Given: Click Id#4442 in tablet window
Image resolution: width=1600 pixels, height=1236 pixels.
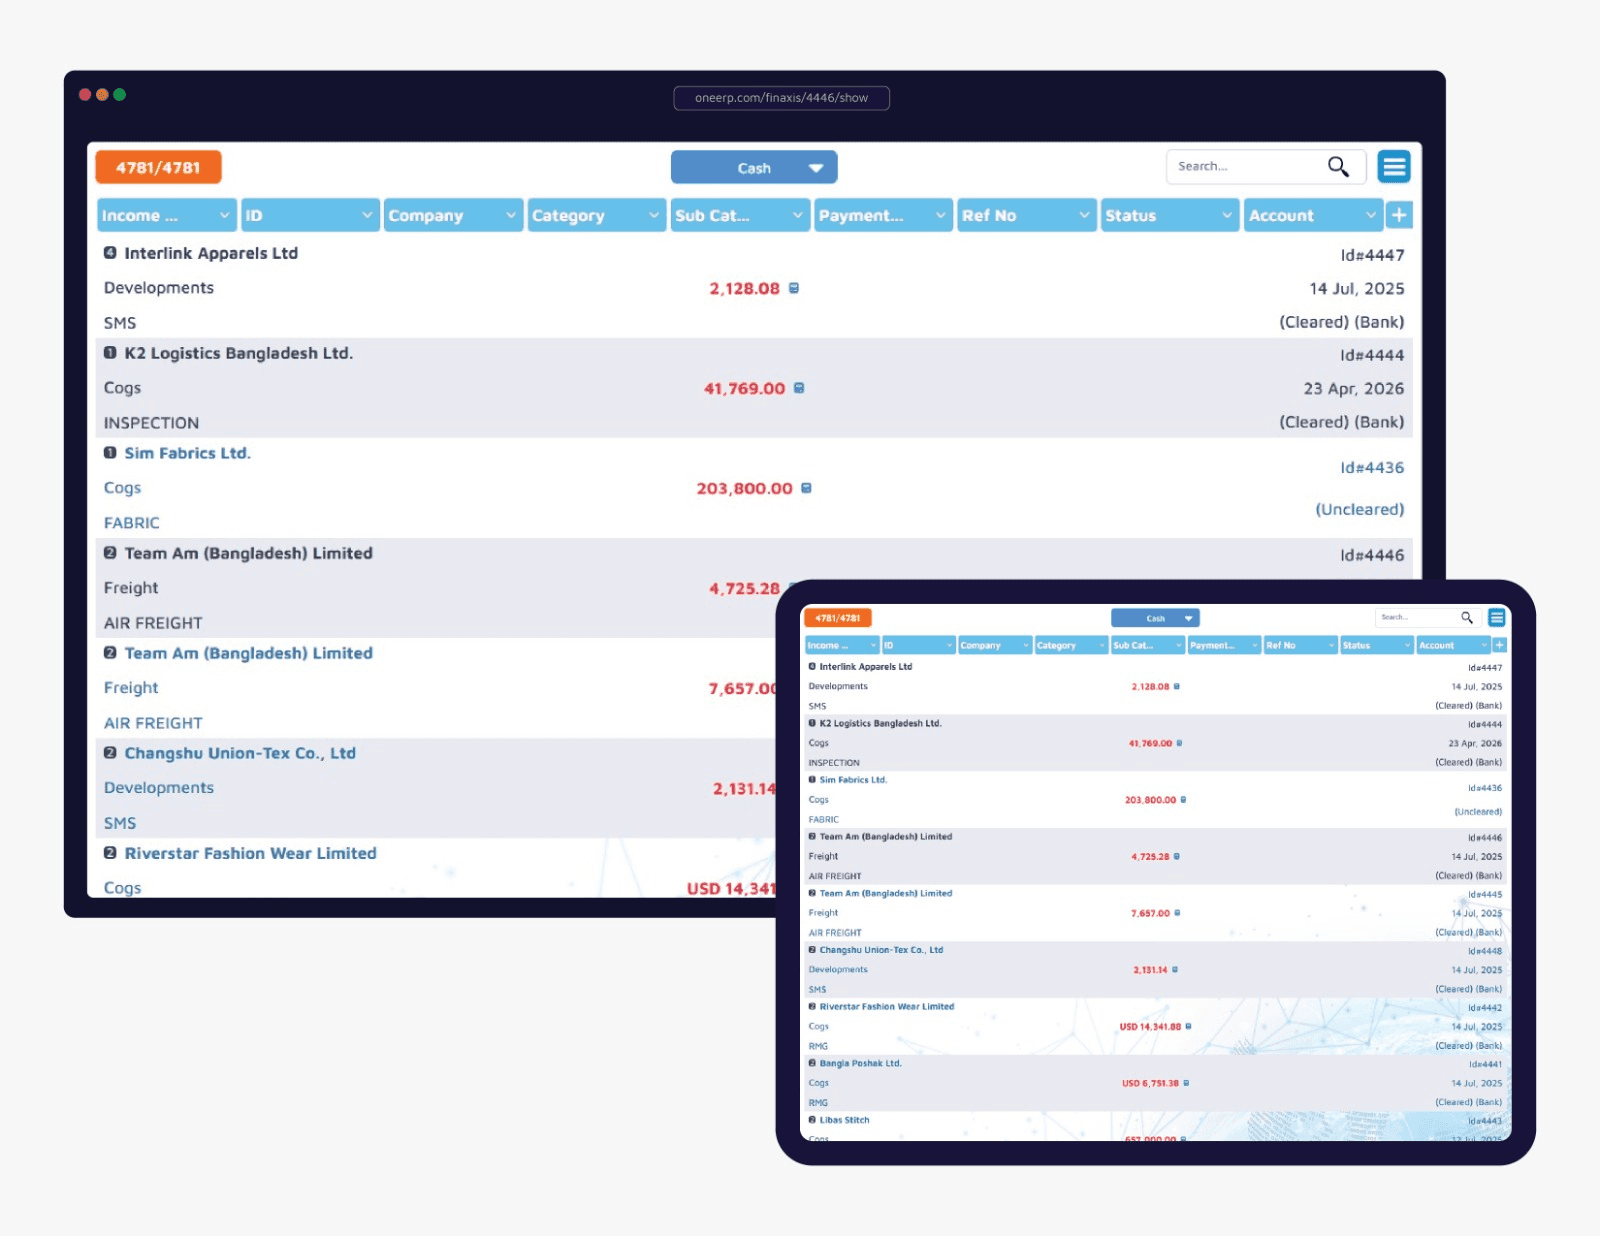Looking at the screenshot, I should 1485,1008.
